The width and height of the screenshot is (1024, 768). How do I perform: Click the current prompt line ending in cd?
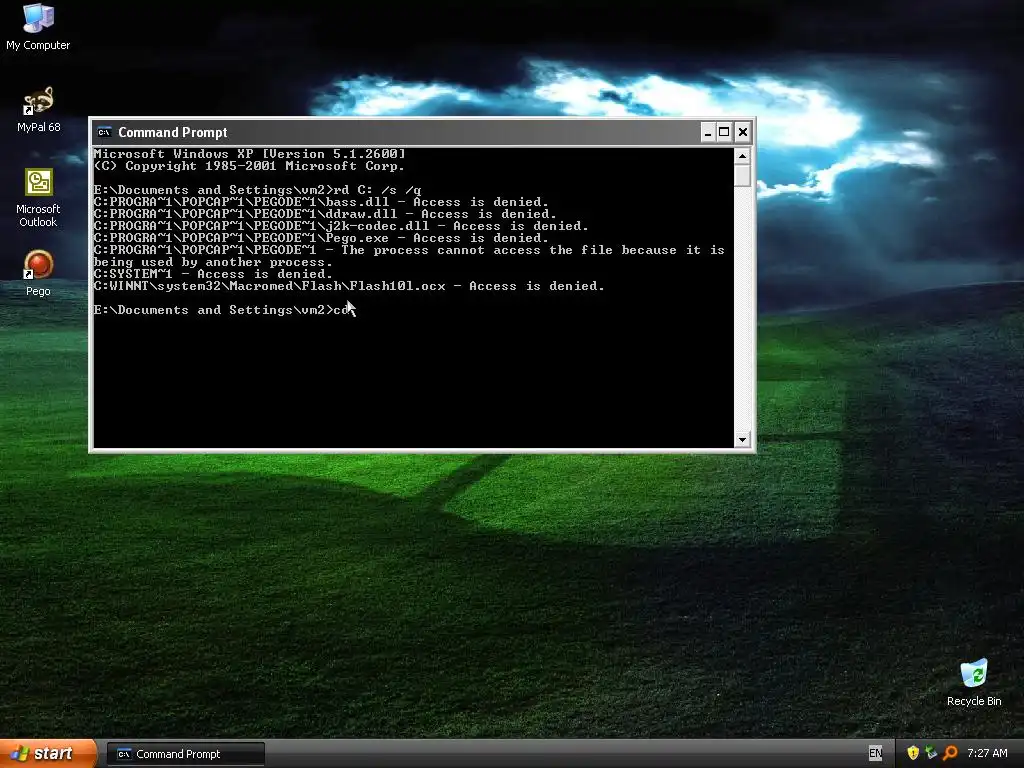221,310
